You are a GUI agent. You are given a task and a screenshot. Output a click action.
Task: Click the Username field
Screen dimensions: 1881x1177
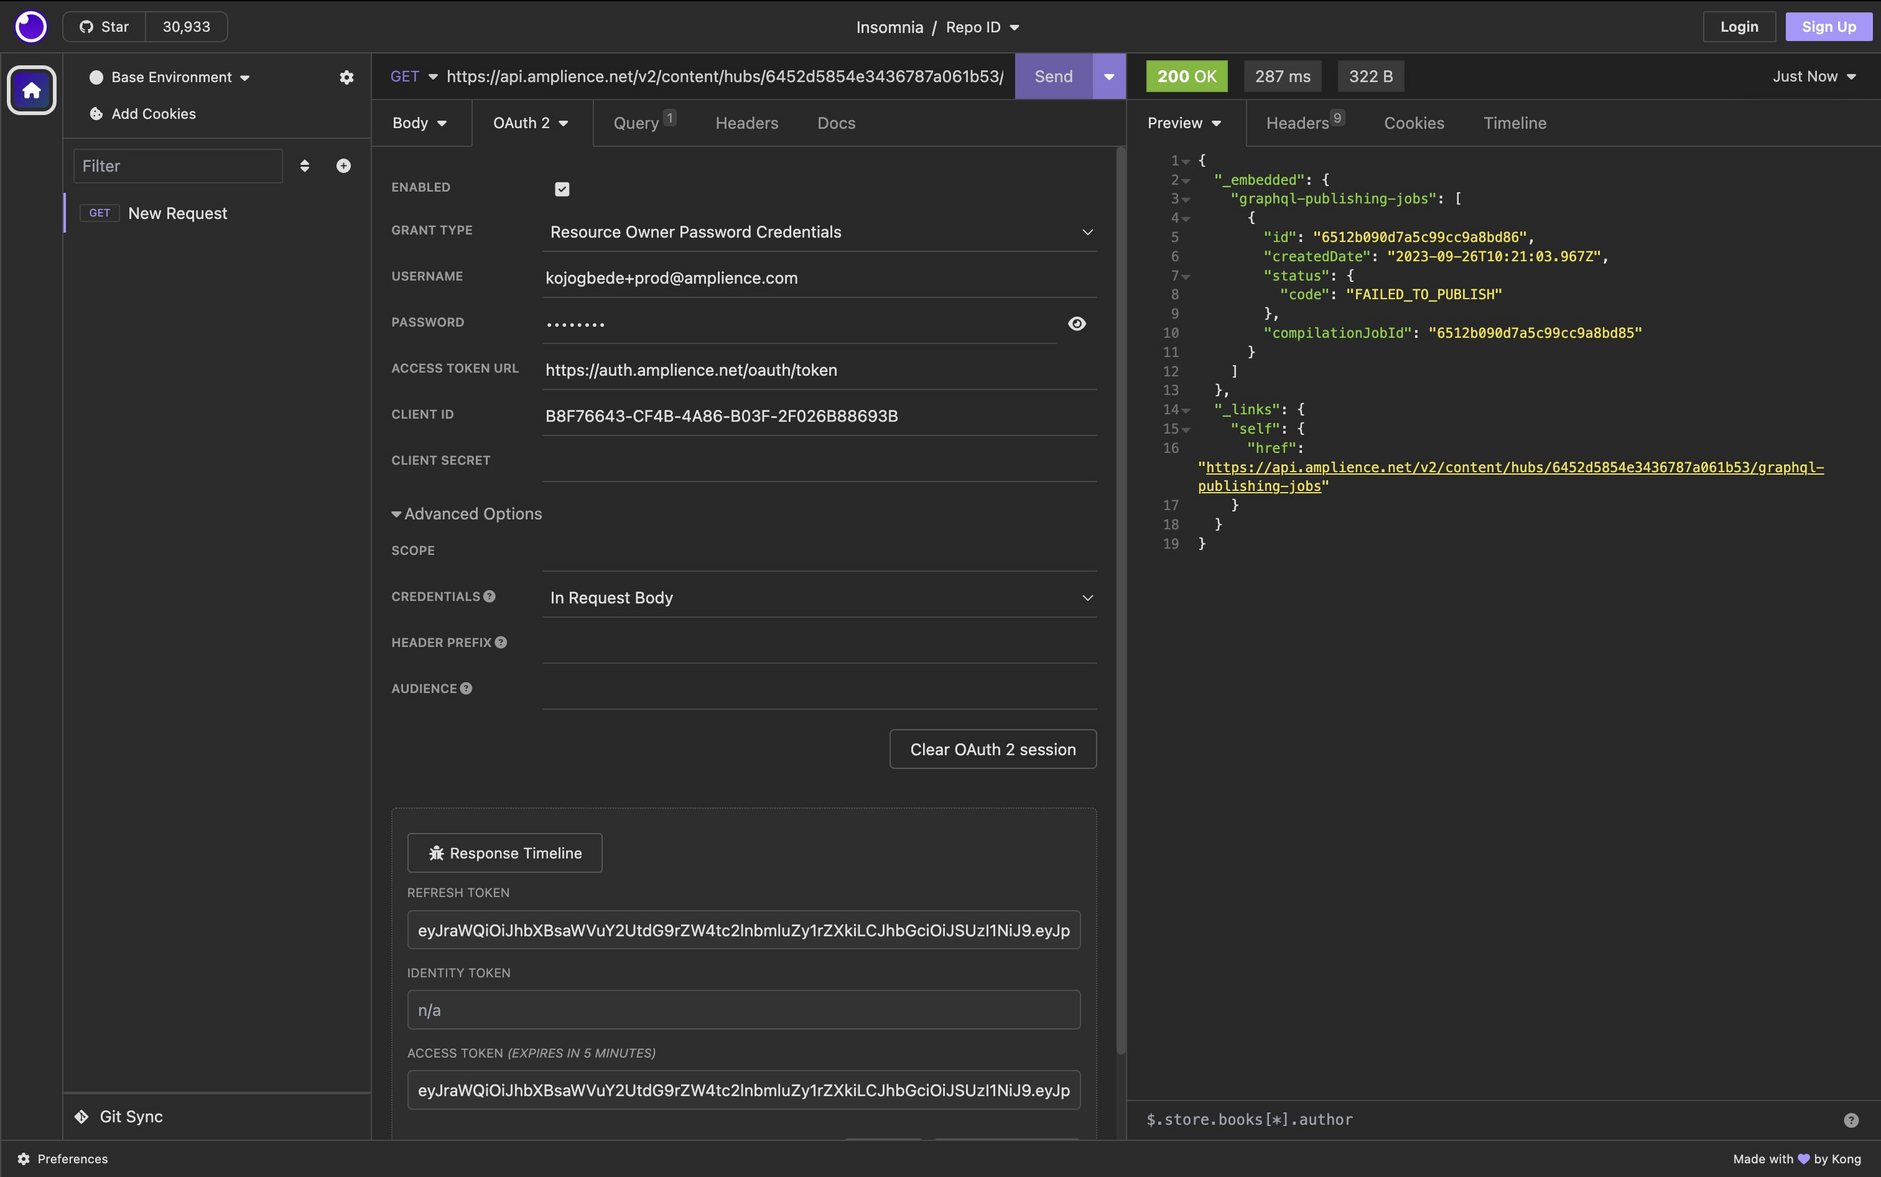pyautogui.click(x=820, y=278)
